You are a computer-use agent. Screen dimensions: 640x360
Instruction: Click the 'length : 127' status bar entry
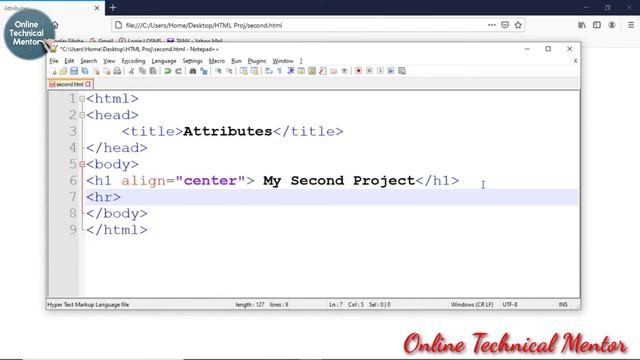click(x=250, y=304)
